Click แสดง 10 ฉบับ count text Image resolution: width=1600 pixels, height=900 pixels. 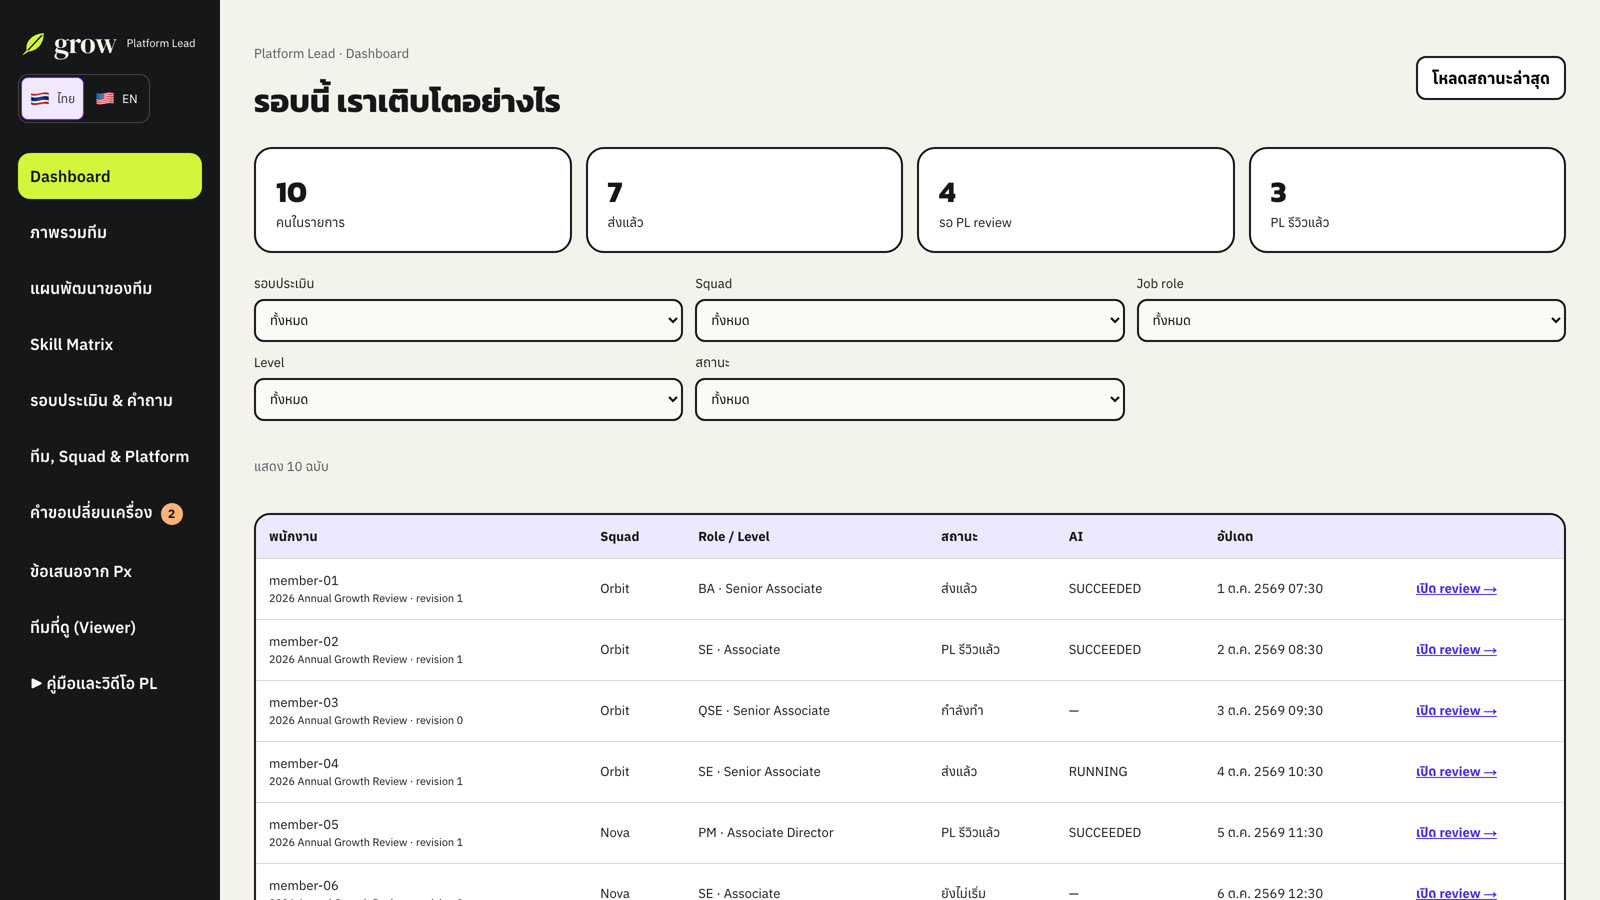click(x=291, y=467)
